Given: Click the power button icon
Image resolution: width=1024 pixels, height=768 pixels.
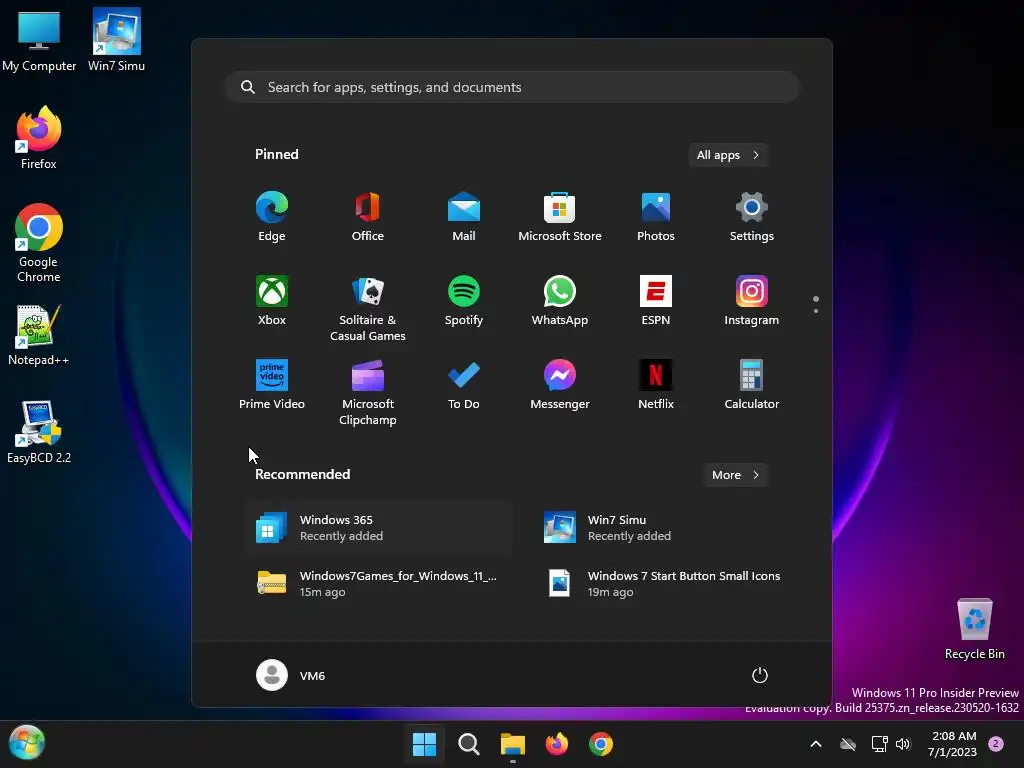Looking at the screenshot, I should [x=760, y=675].
